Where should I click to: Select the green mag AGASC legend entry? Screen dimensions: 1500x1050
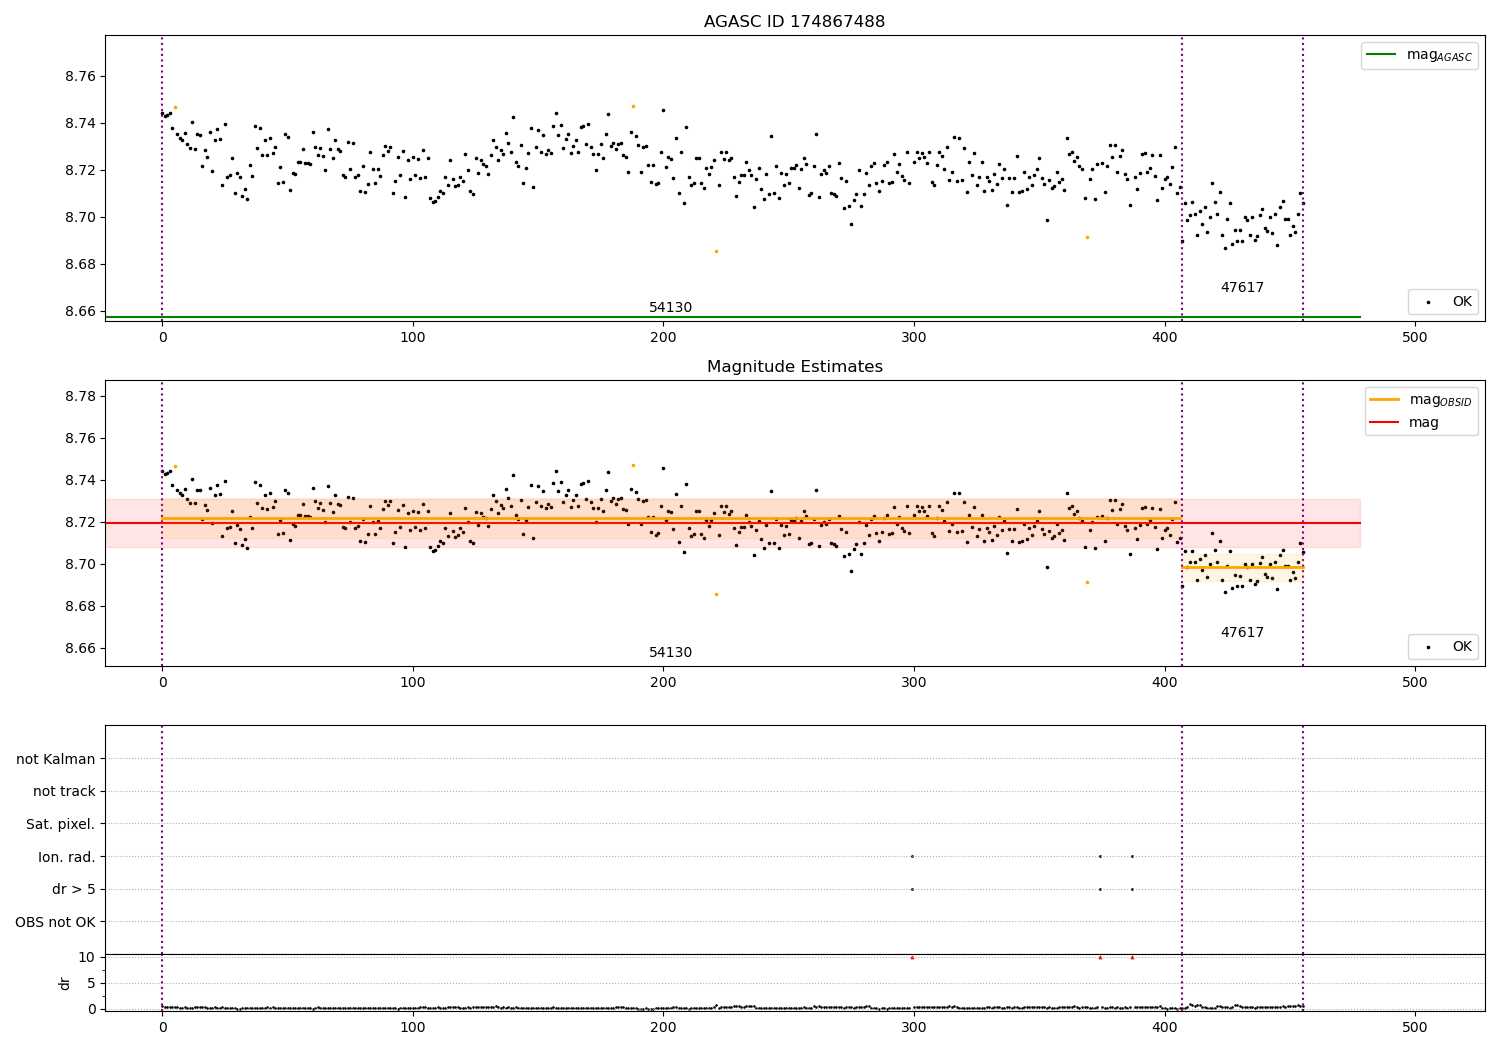coord(1419,55)
